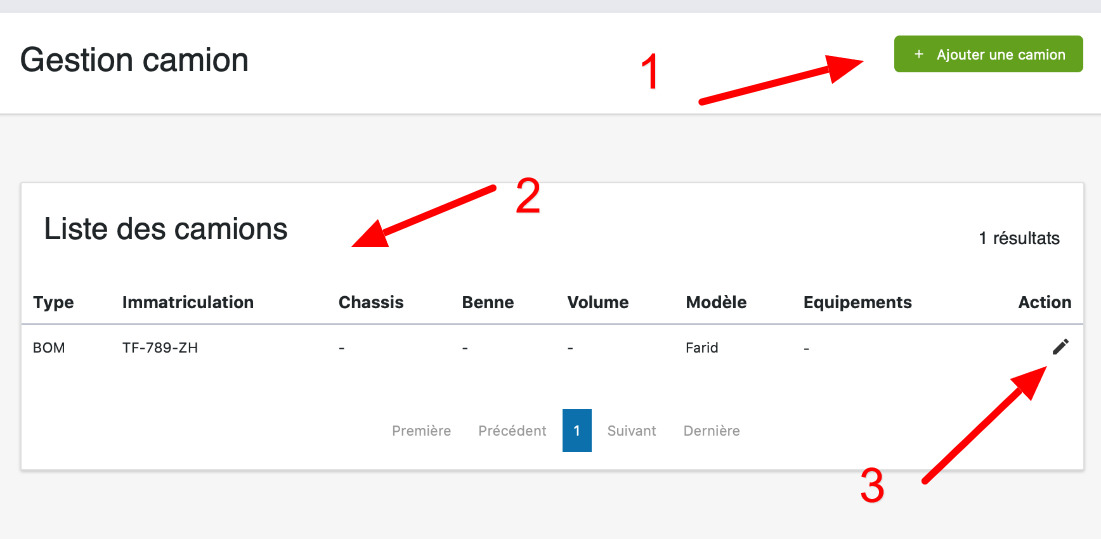Click the Type column header

coord(53,302)
